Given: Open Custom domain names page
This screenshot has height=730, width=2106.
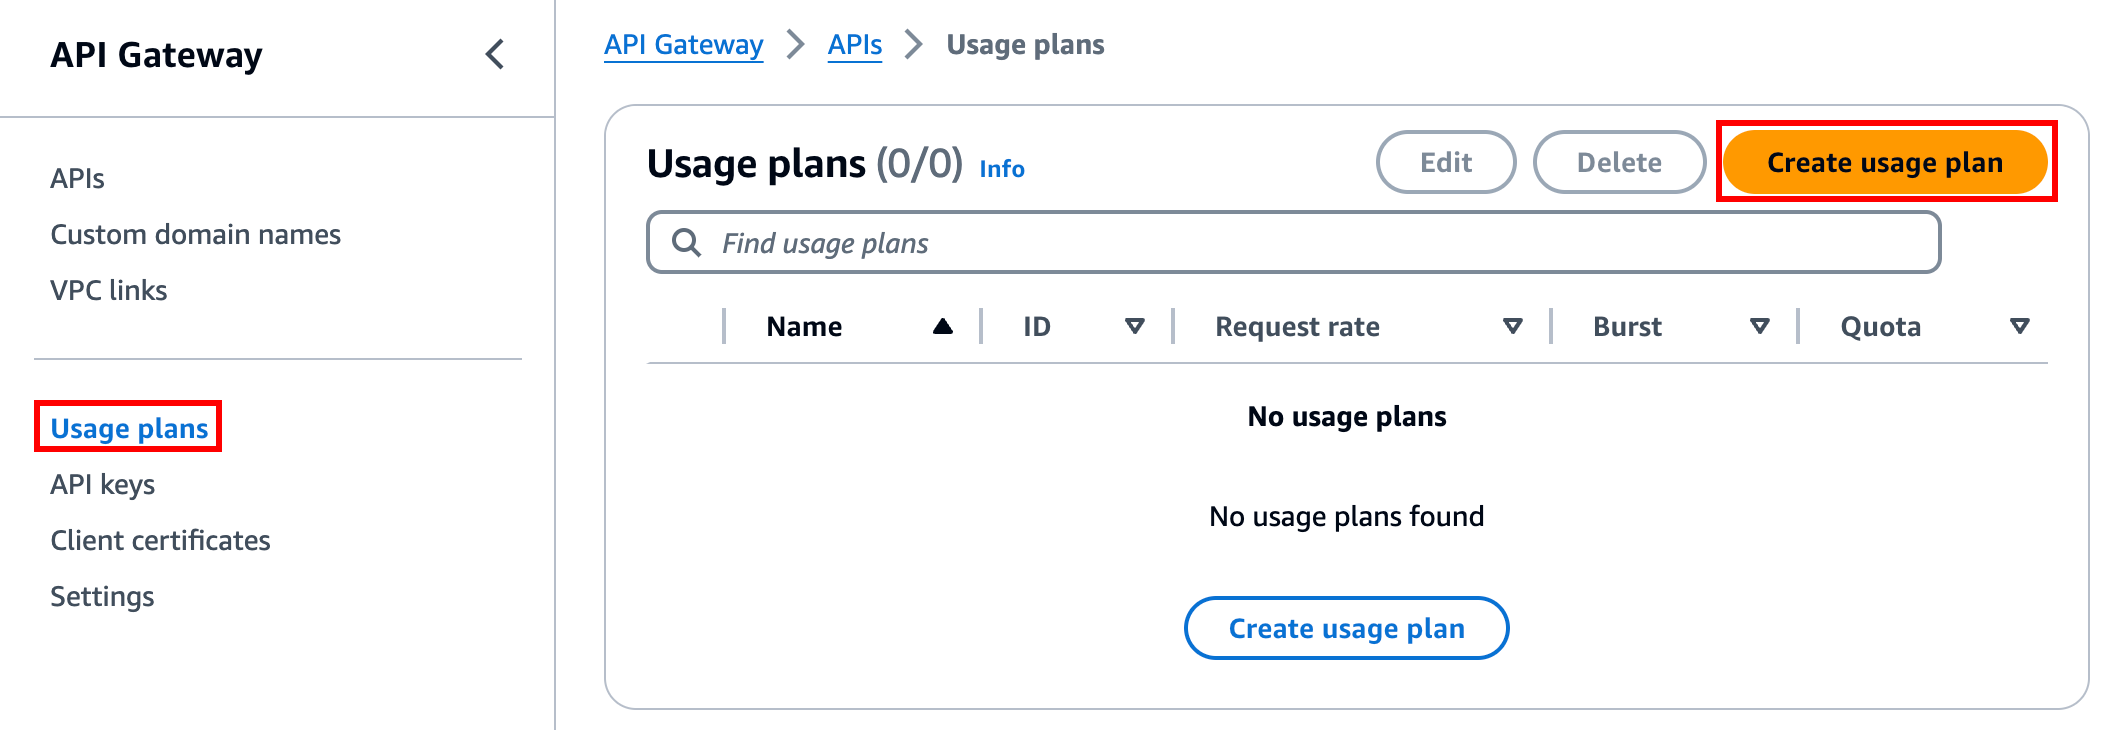Looking at the screenshot, I should pos(195,234).
